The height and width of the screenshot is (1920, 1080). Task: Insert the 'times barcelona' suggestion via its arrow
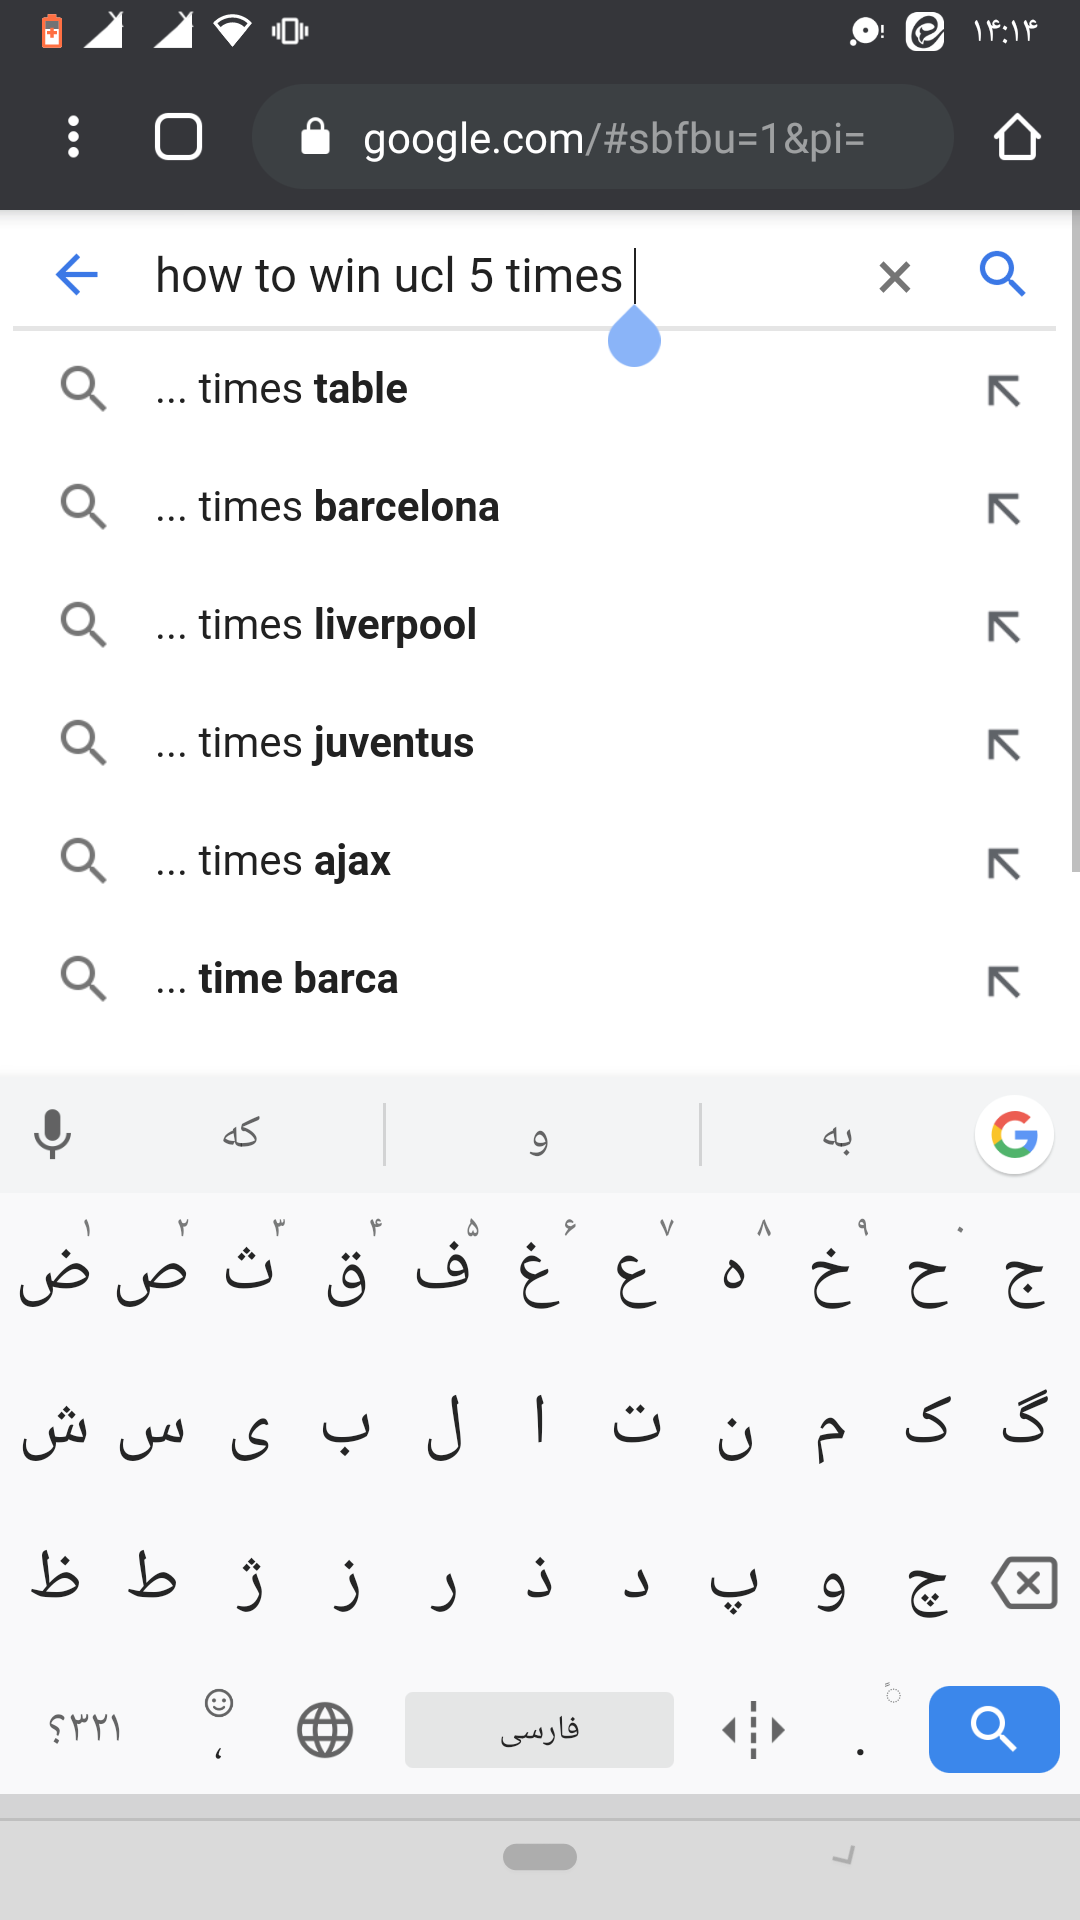pos(1004,509)
